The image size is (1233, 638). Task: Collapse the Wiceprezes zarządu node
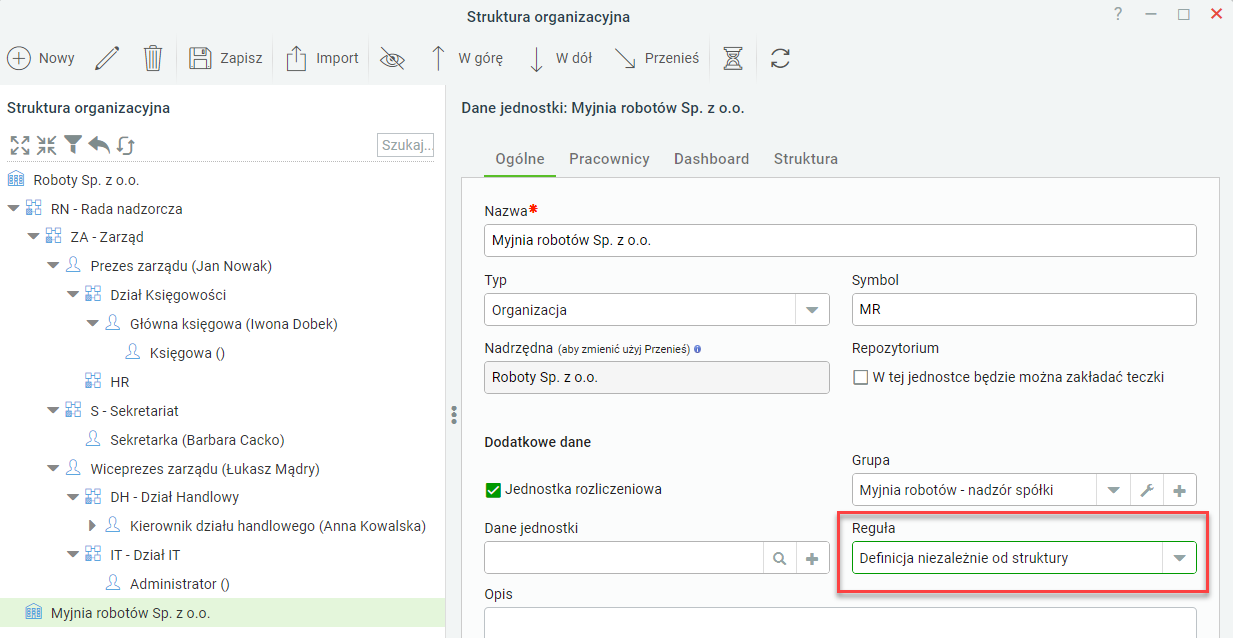click(x=53, y=469)
